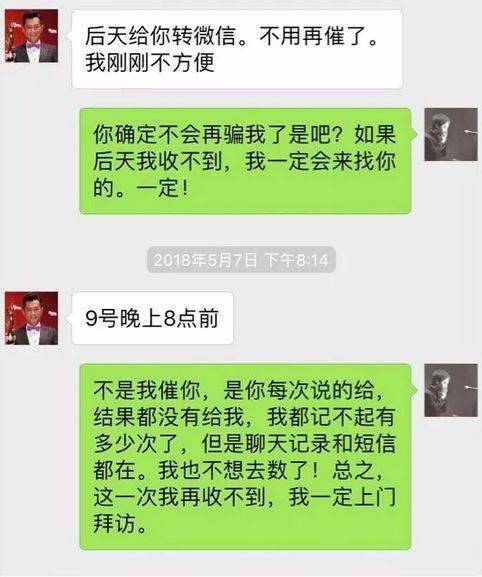Click the line "不是我催你，是你每次说的给，"
482x577 pixels.
tap(238, 390)
